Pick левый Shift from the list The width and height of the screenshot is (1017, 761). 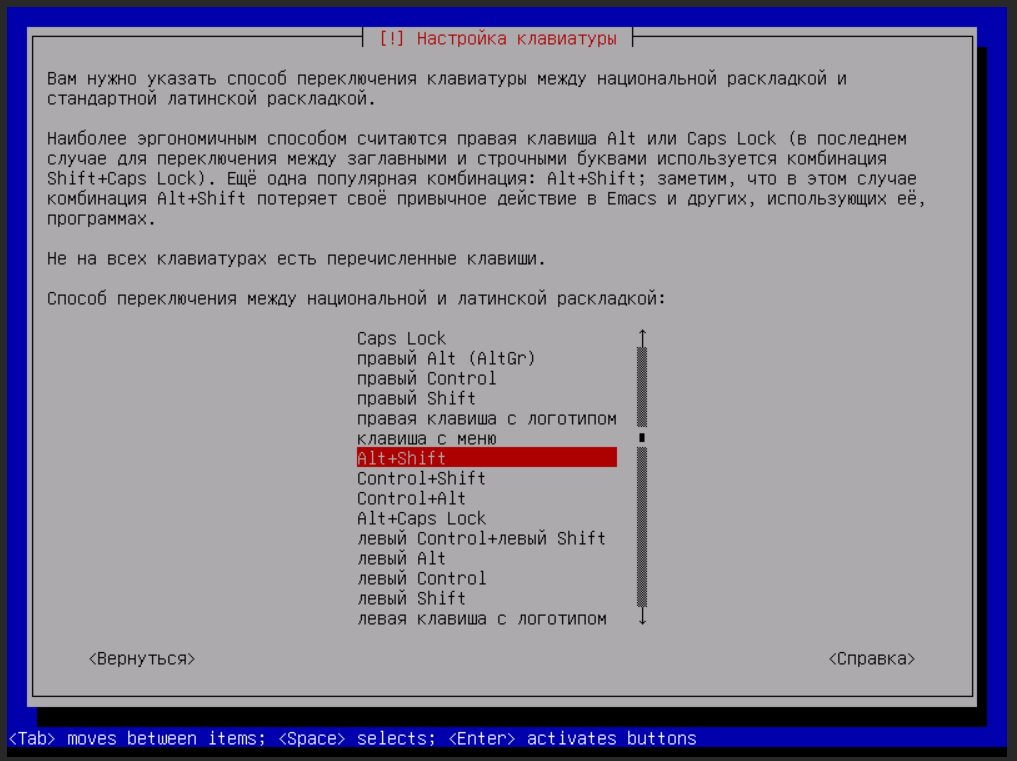point(411,599)
